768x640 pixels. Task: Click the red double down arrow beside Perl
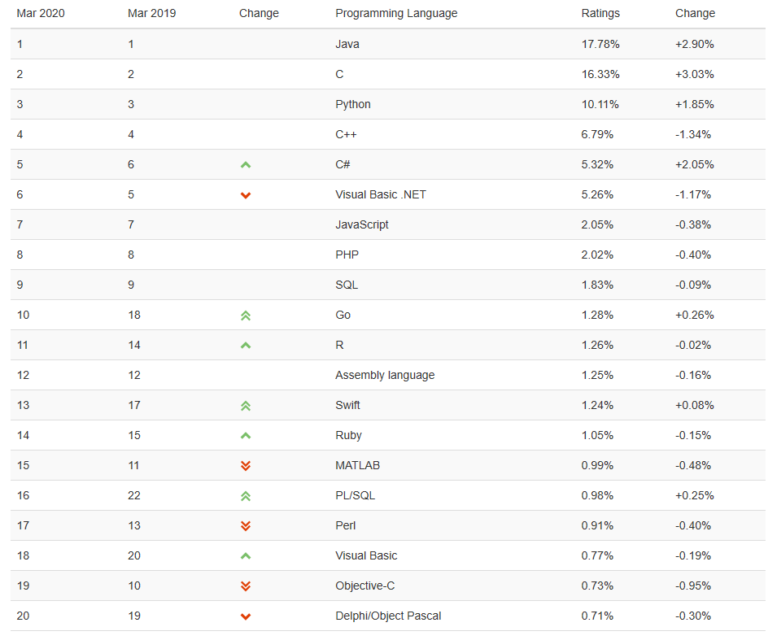[245, 525]
